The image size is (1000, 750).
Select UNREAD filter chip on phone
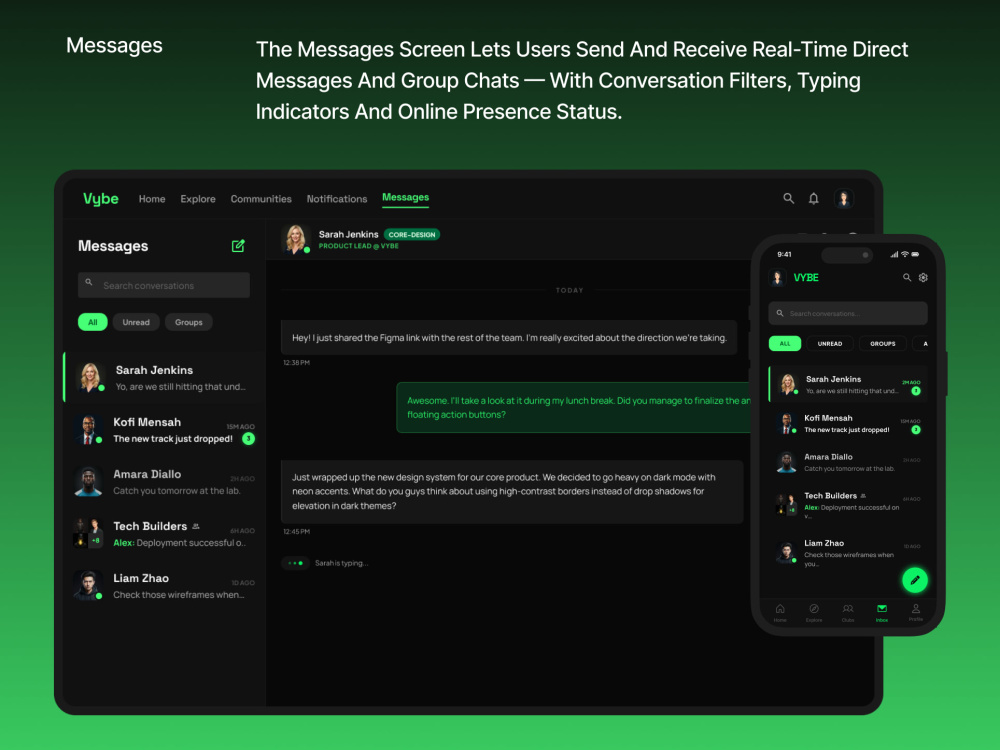pyautogui.click(x=830, y=343)
